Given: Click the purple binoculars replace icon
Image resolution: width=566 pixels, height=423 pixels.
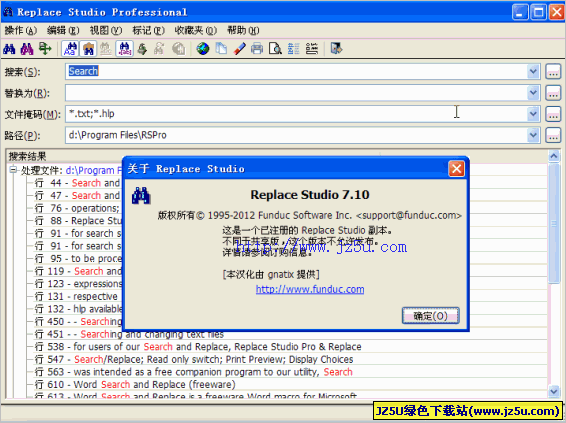Looking at the screenshot, I should coord(27,48).
